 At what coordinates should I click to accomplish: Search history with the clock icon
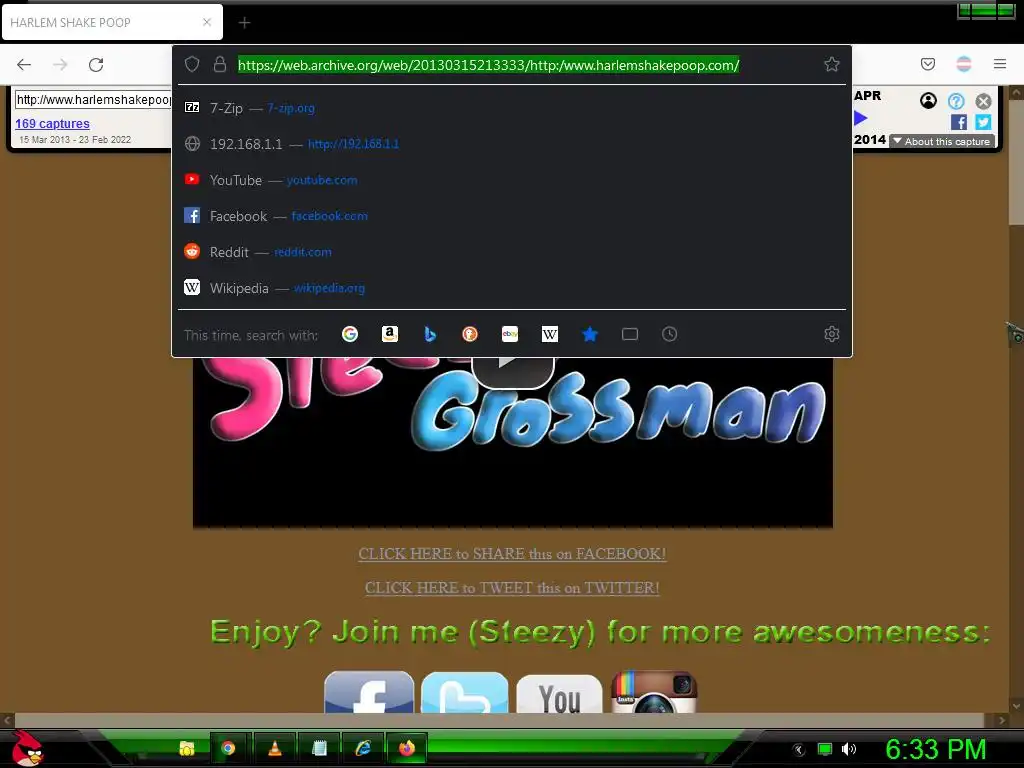[x=669, y=334]
